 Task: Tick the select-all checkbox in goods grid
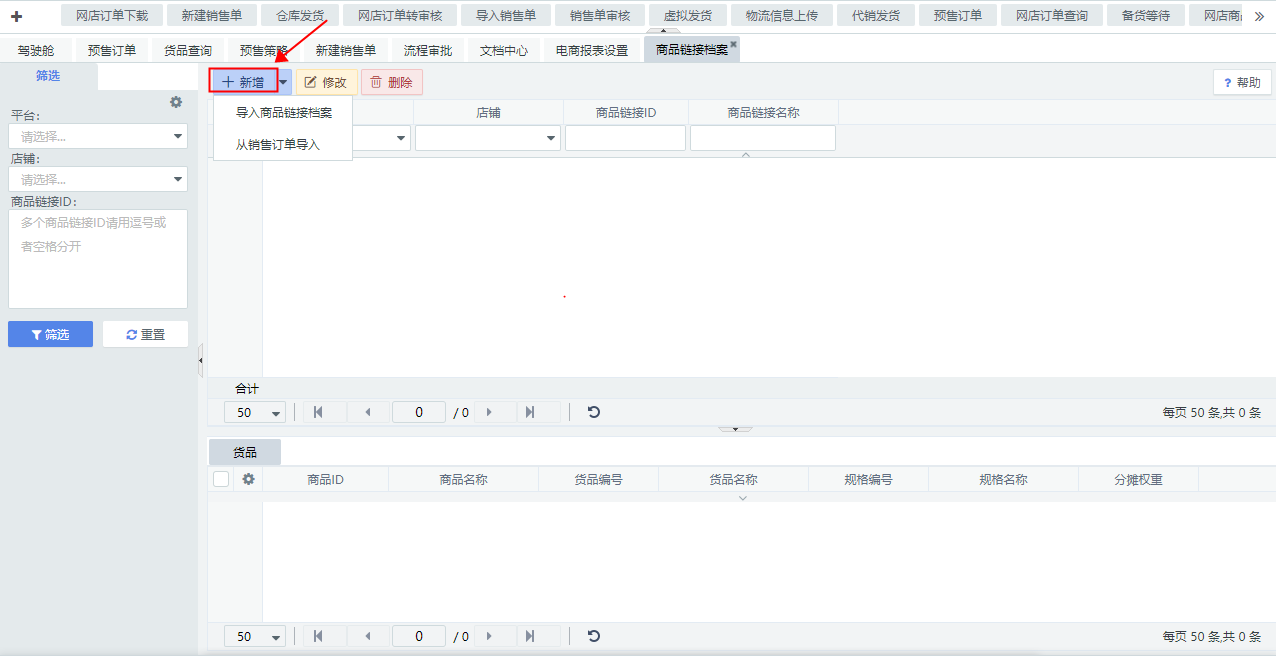[221, 479]
